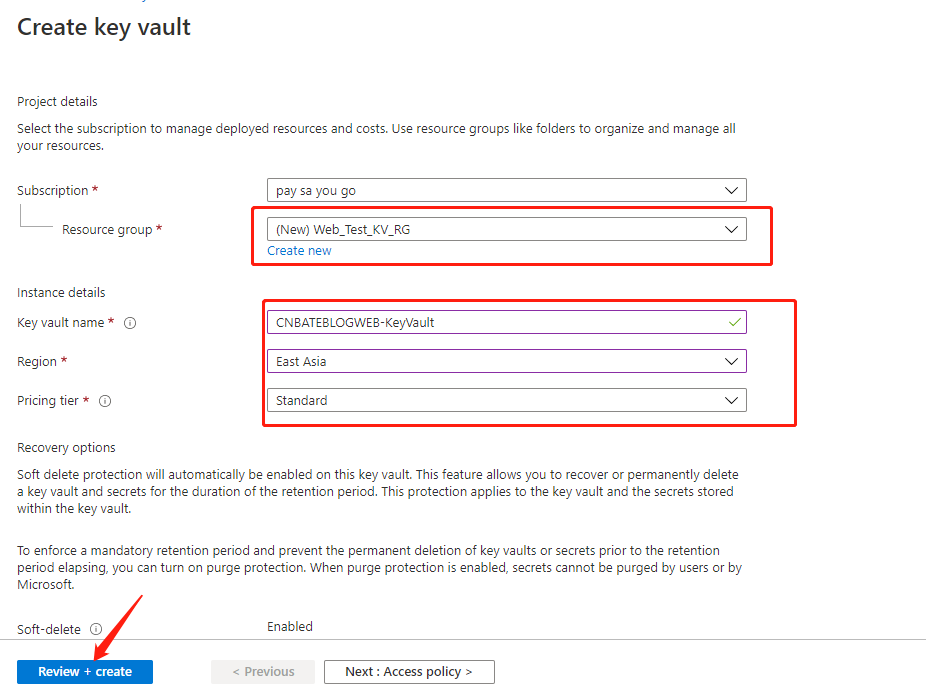Click the Resource group dropdown arrow
Image resolution: width=926 pixels, height=698 pixels.
point(731,229)
